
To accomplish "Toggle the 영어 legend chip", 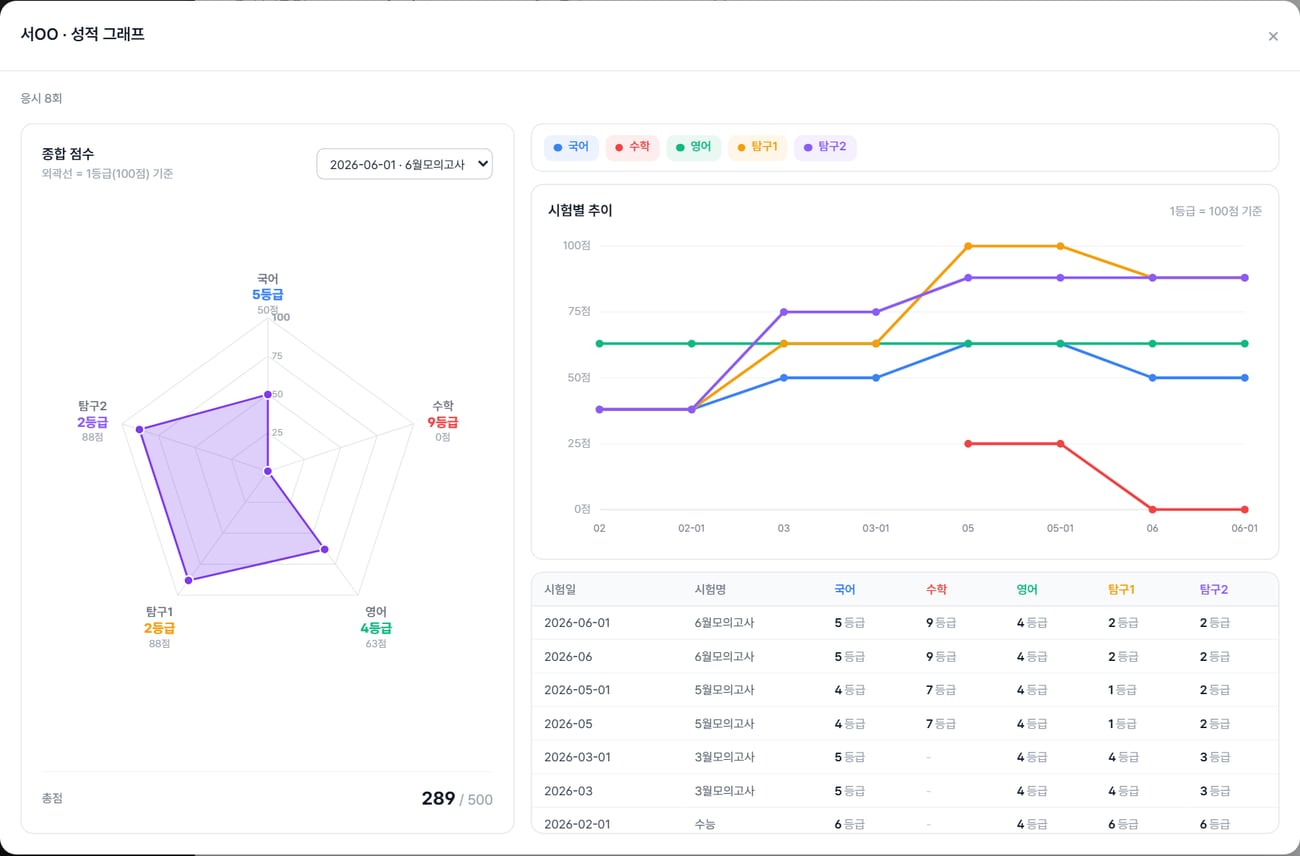I will [693, 147].
